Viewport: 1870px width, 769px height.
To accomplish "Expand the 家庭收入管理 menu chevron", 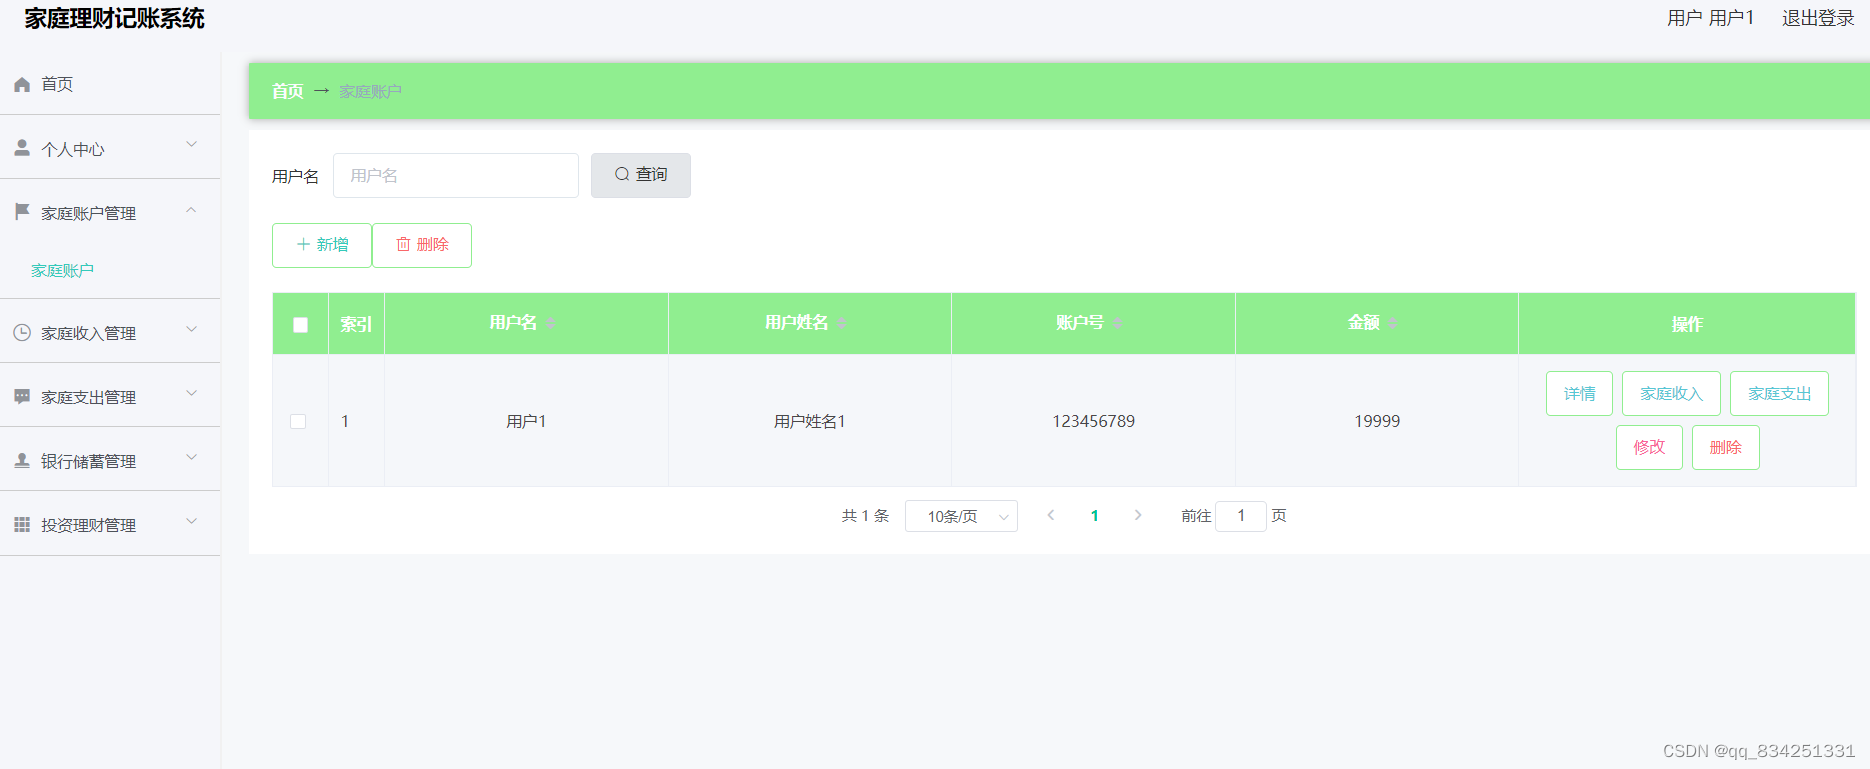I will (192, 329).
